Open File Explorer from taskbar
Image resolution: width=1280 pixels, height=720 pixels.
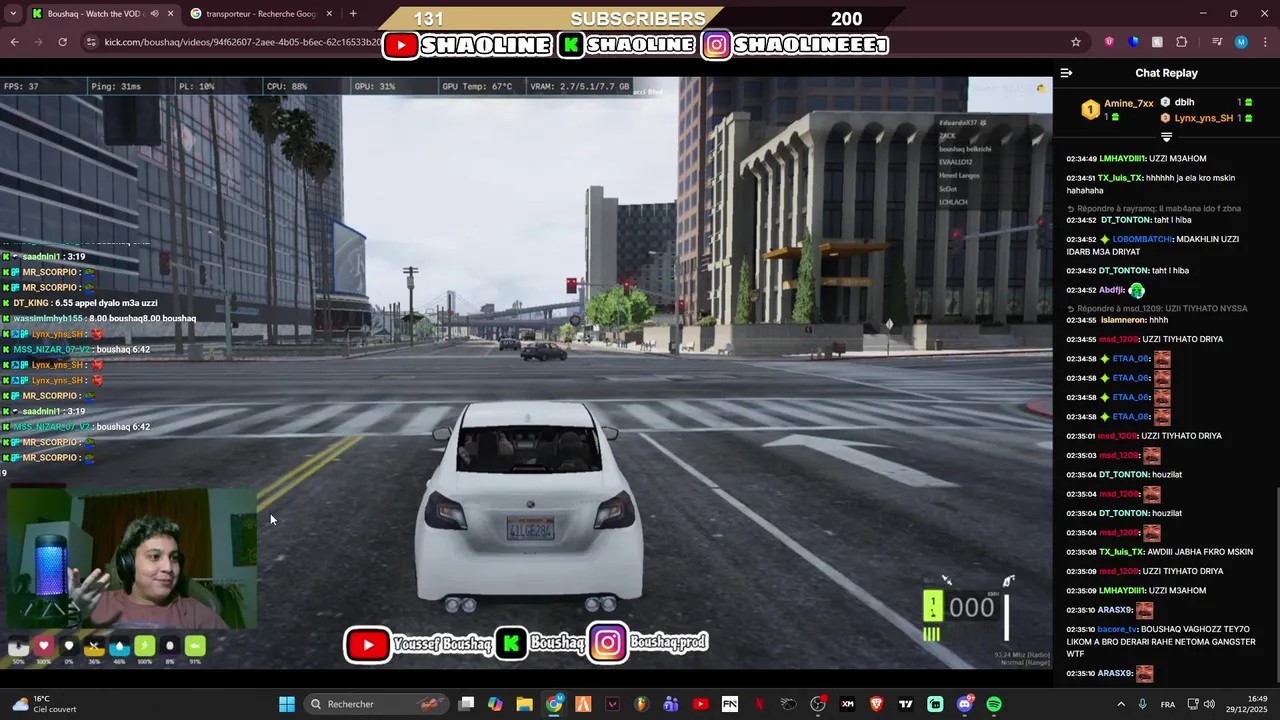[524, 704]
